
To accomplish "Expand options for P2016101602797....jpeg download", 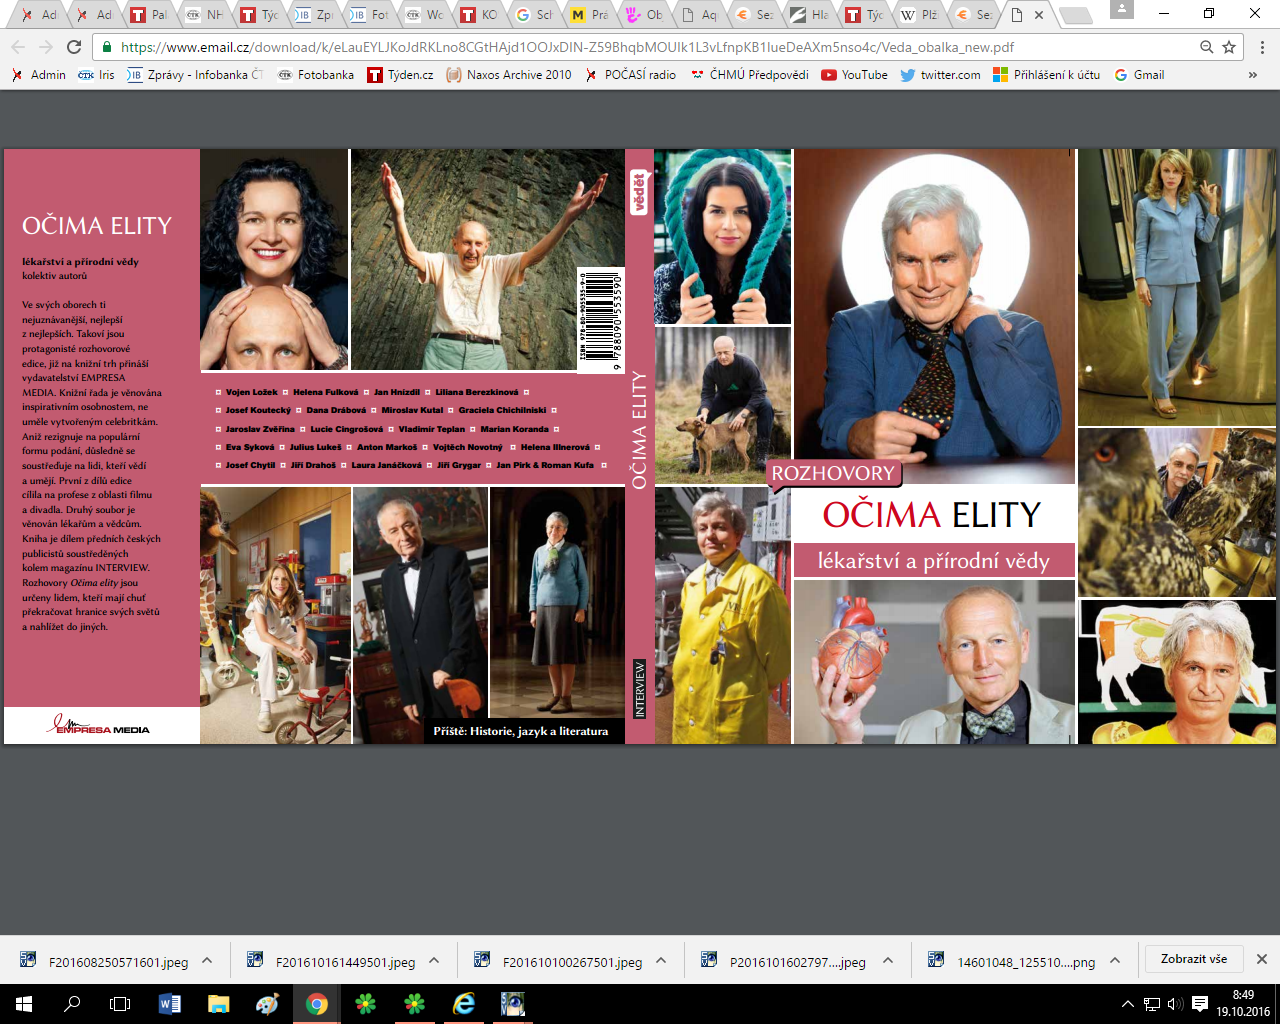I will [888, 961].
